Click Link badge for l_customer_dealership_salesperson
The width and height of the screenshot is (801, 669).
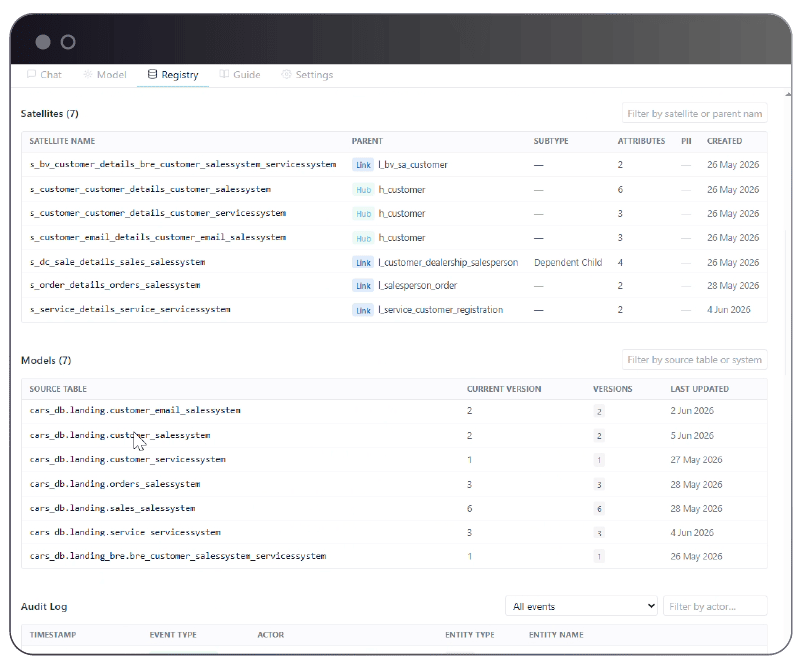click(363, 262)
